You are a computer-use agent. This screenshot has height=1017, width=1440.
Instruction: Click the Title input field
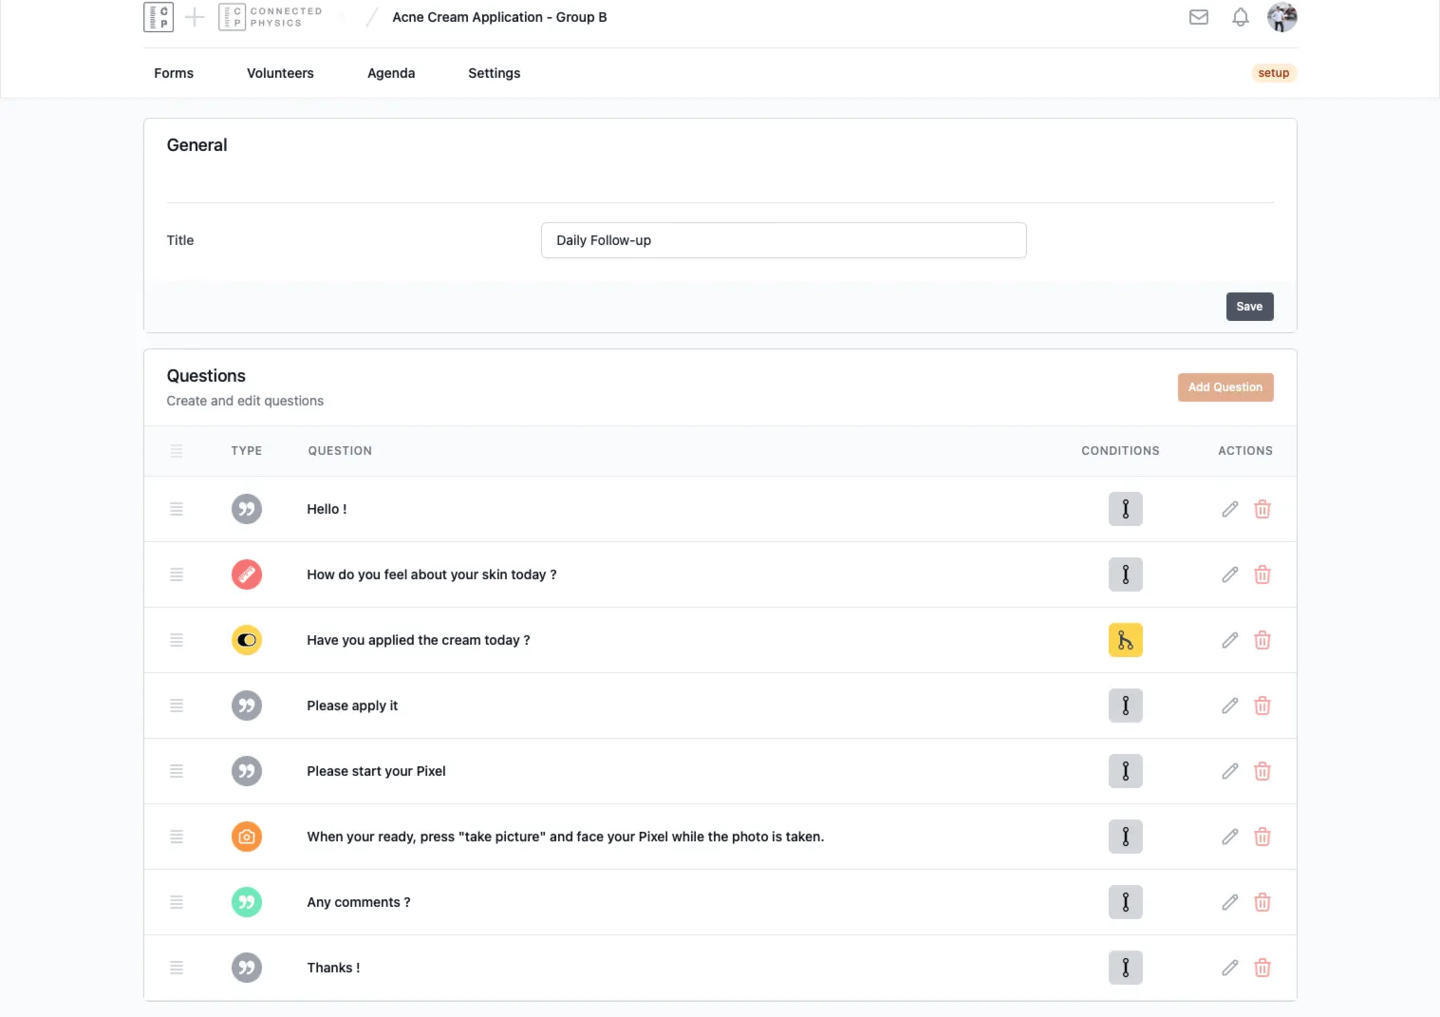click(x=783, y=240)
